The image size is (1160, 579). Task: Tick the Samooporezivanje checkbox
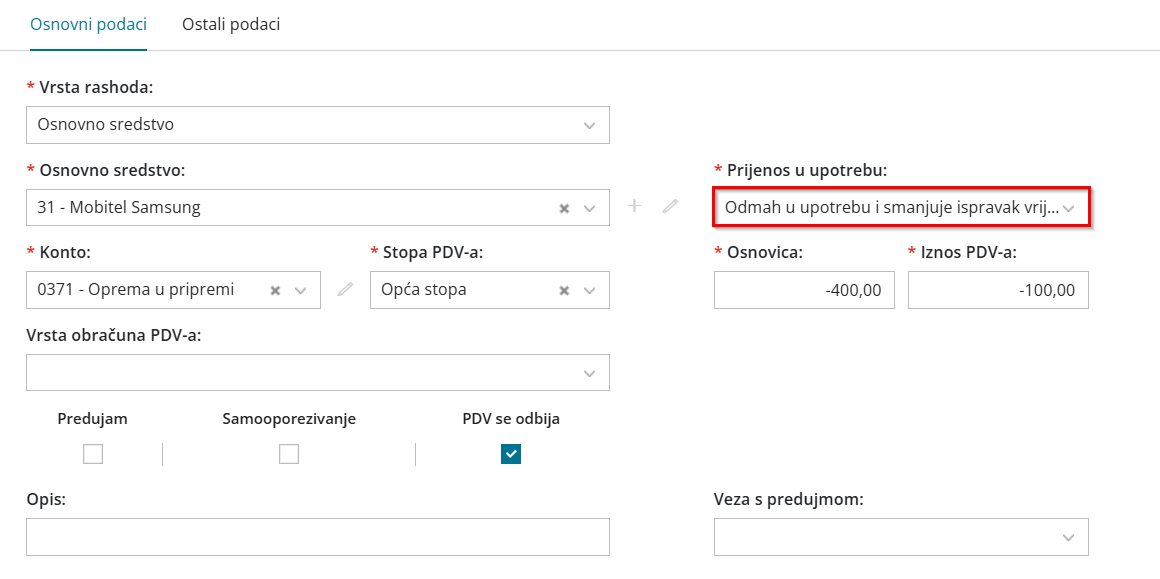[x=289, y=454]
